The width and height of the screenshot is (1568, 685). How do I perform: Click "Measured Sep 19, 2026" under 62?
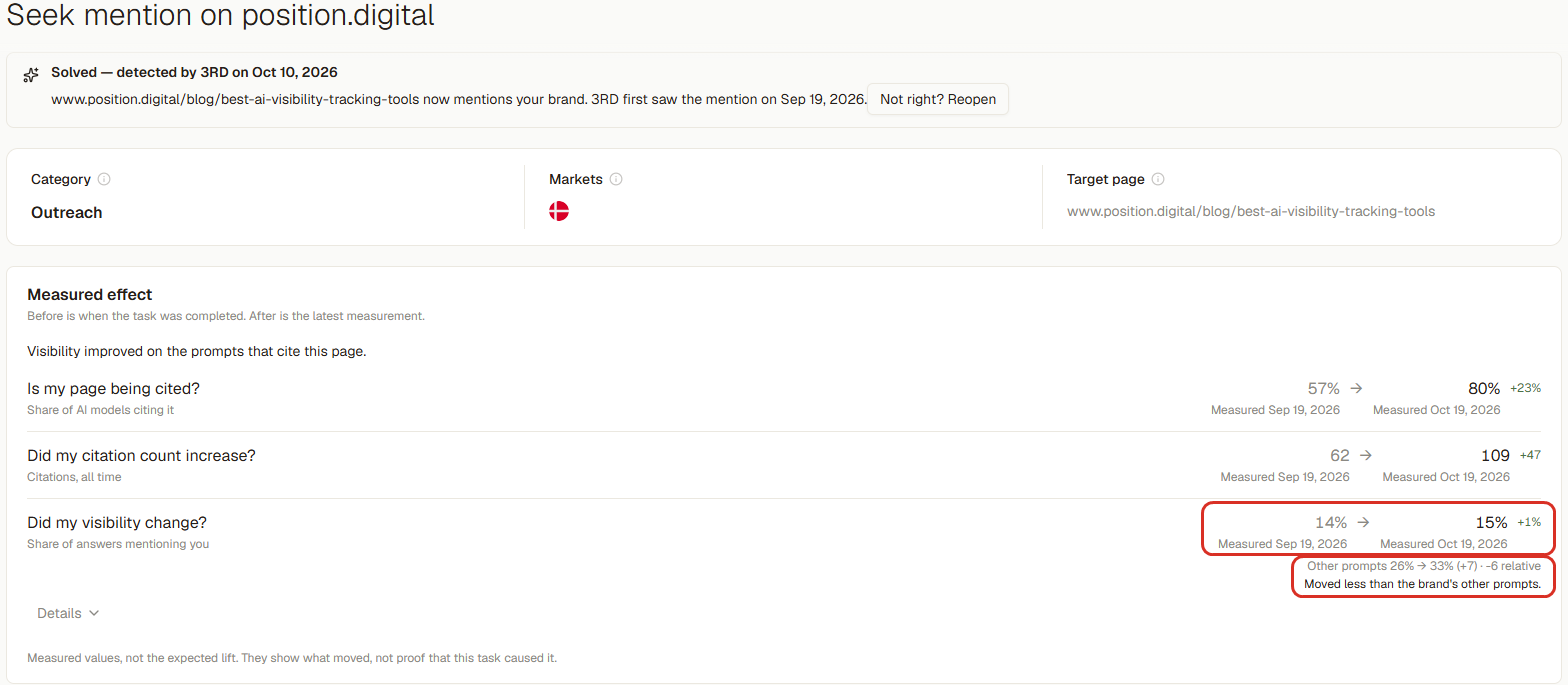(1285, 477)
